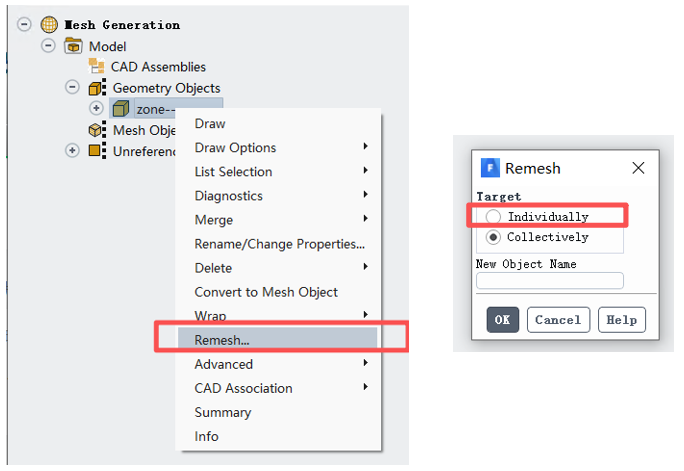Collapse the Model tree node
The image size is (684, 471).
(x=48, y=45)
